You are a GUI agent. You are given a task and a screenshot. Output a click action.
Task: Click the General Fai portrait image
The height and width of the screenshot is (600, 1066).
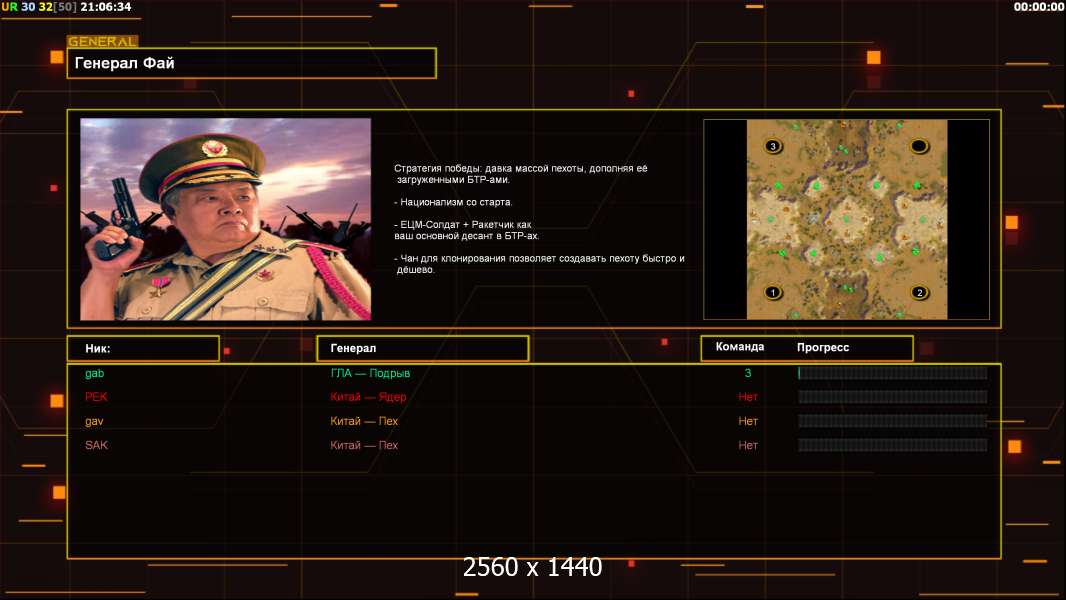[225, 219]
